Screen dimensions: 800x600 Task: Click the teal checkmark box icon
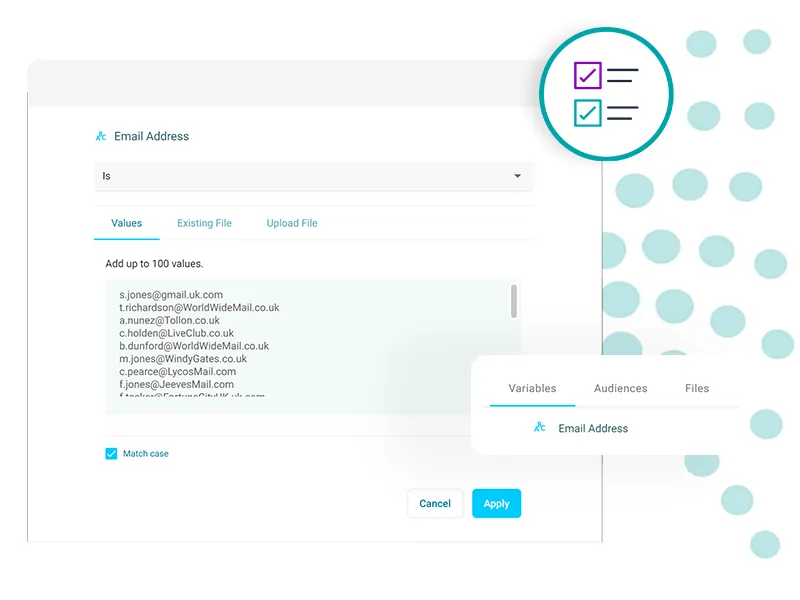[587, 112]
